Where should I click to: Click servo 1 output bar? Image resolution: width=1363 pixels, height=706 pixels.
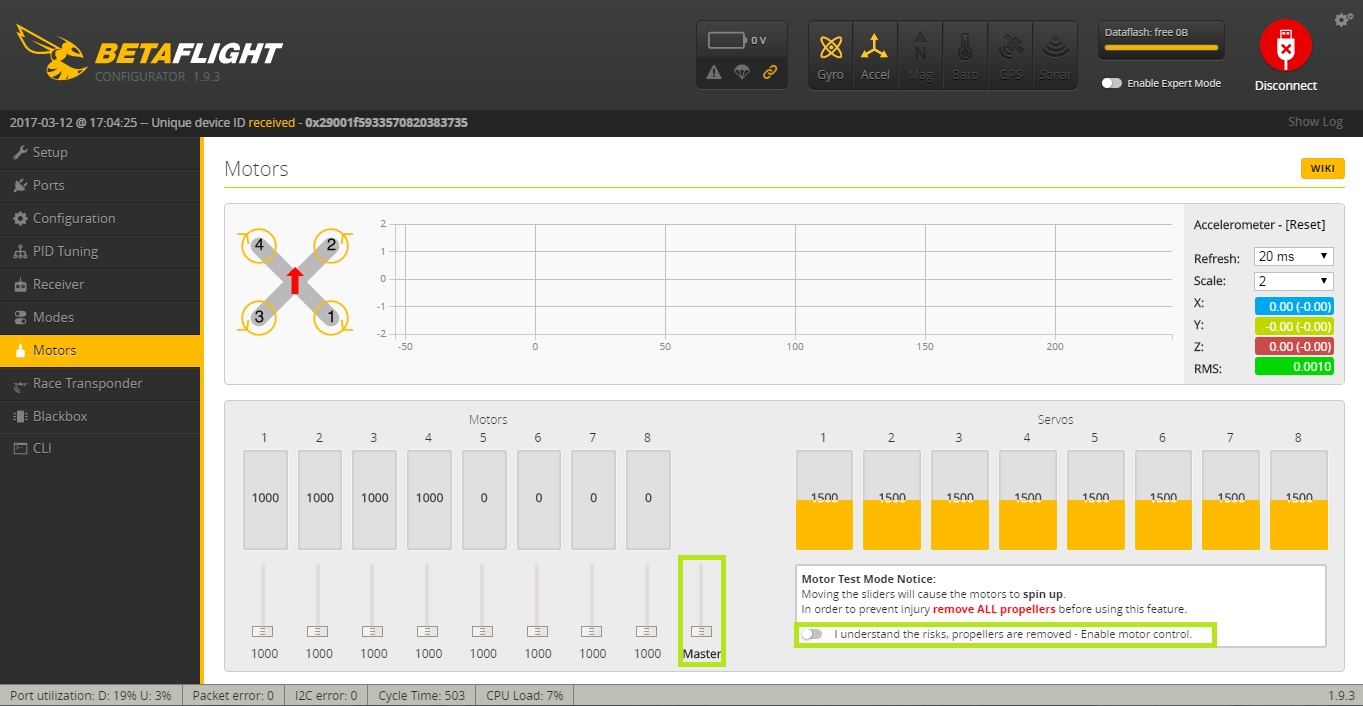click(x=824, y=500)
